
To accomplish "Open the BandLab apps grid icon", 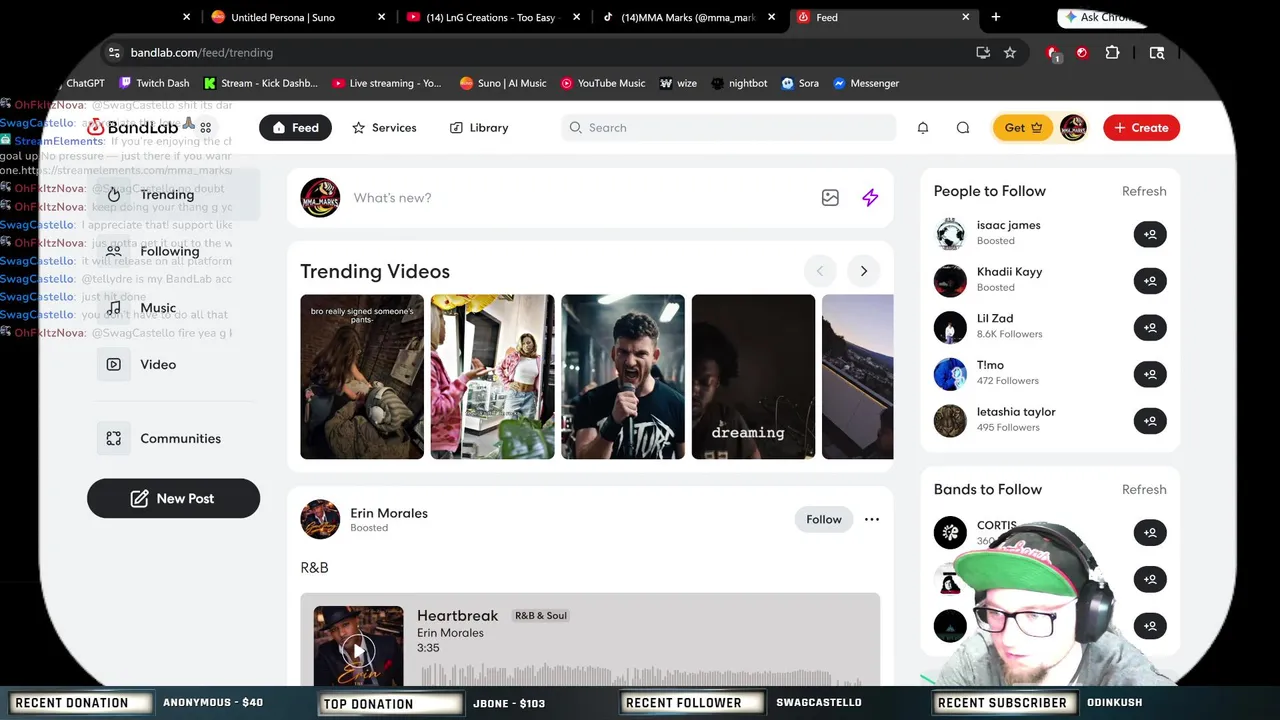I will coord(206,128).
